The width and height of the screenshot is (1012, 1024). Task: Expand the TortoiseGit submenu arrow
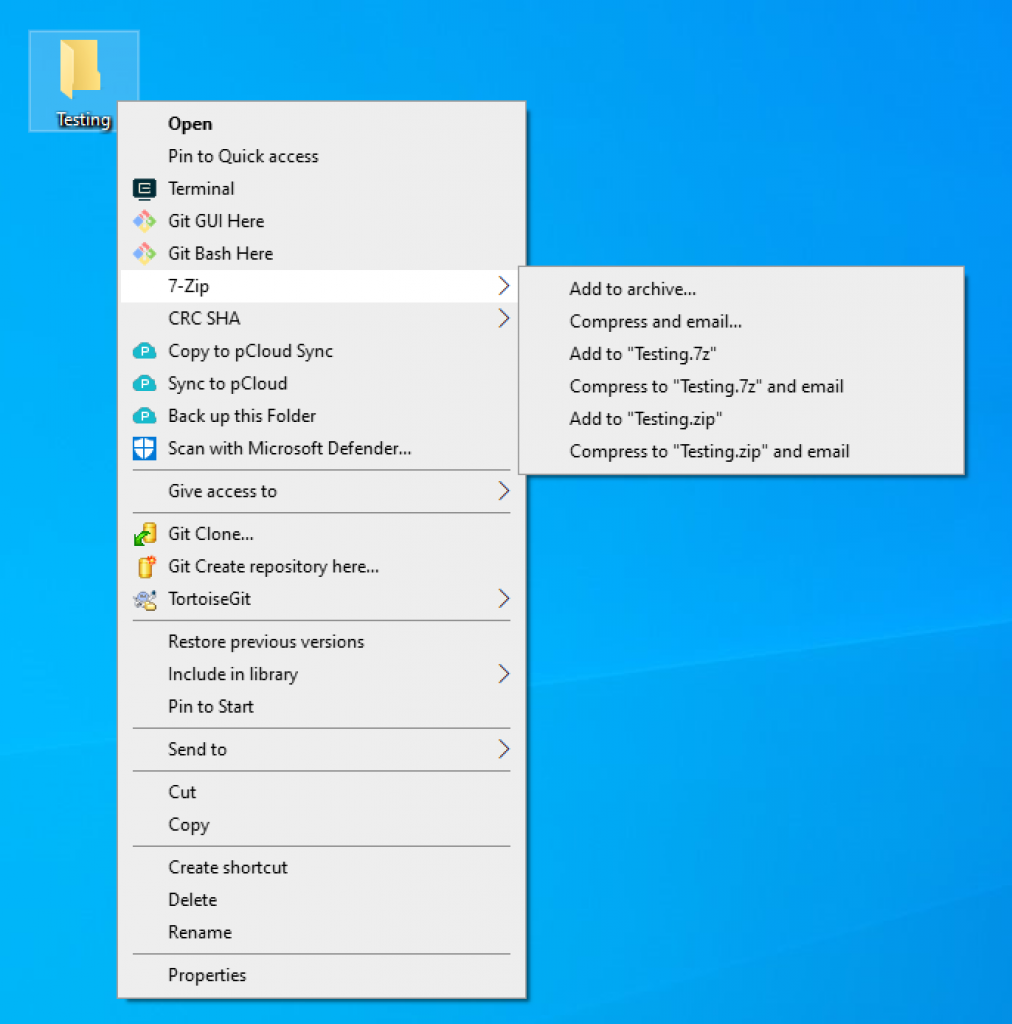tap(503, 599)
